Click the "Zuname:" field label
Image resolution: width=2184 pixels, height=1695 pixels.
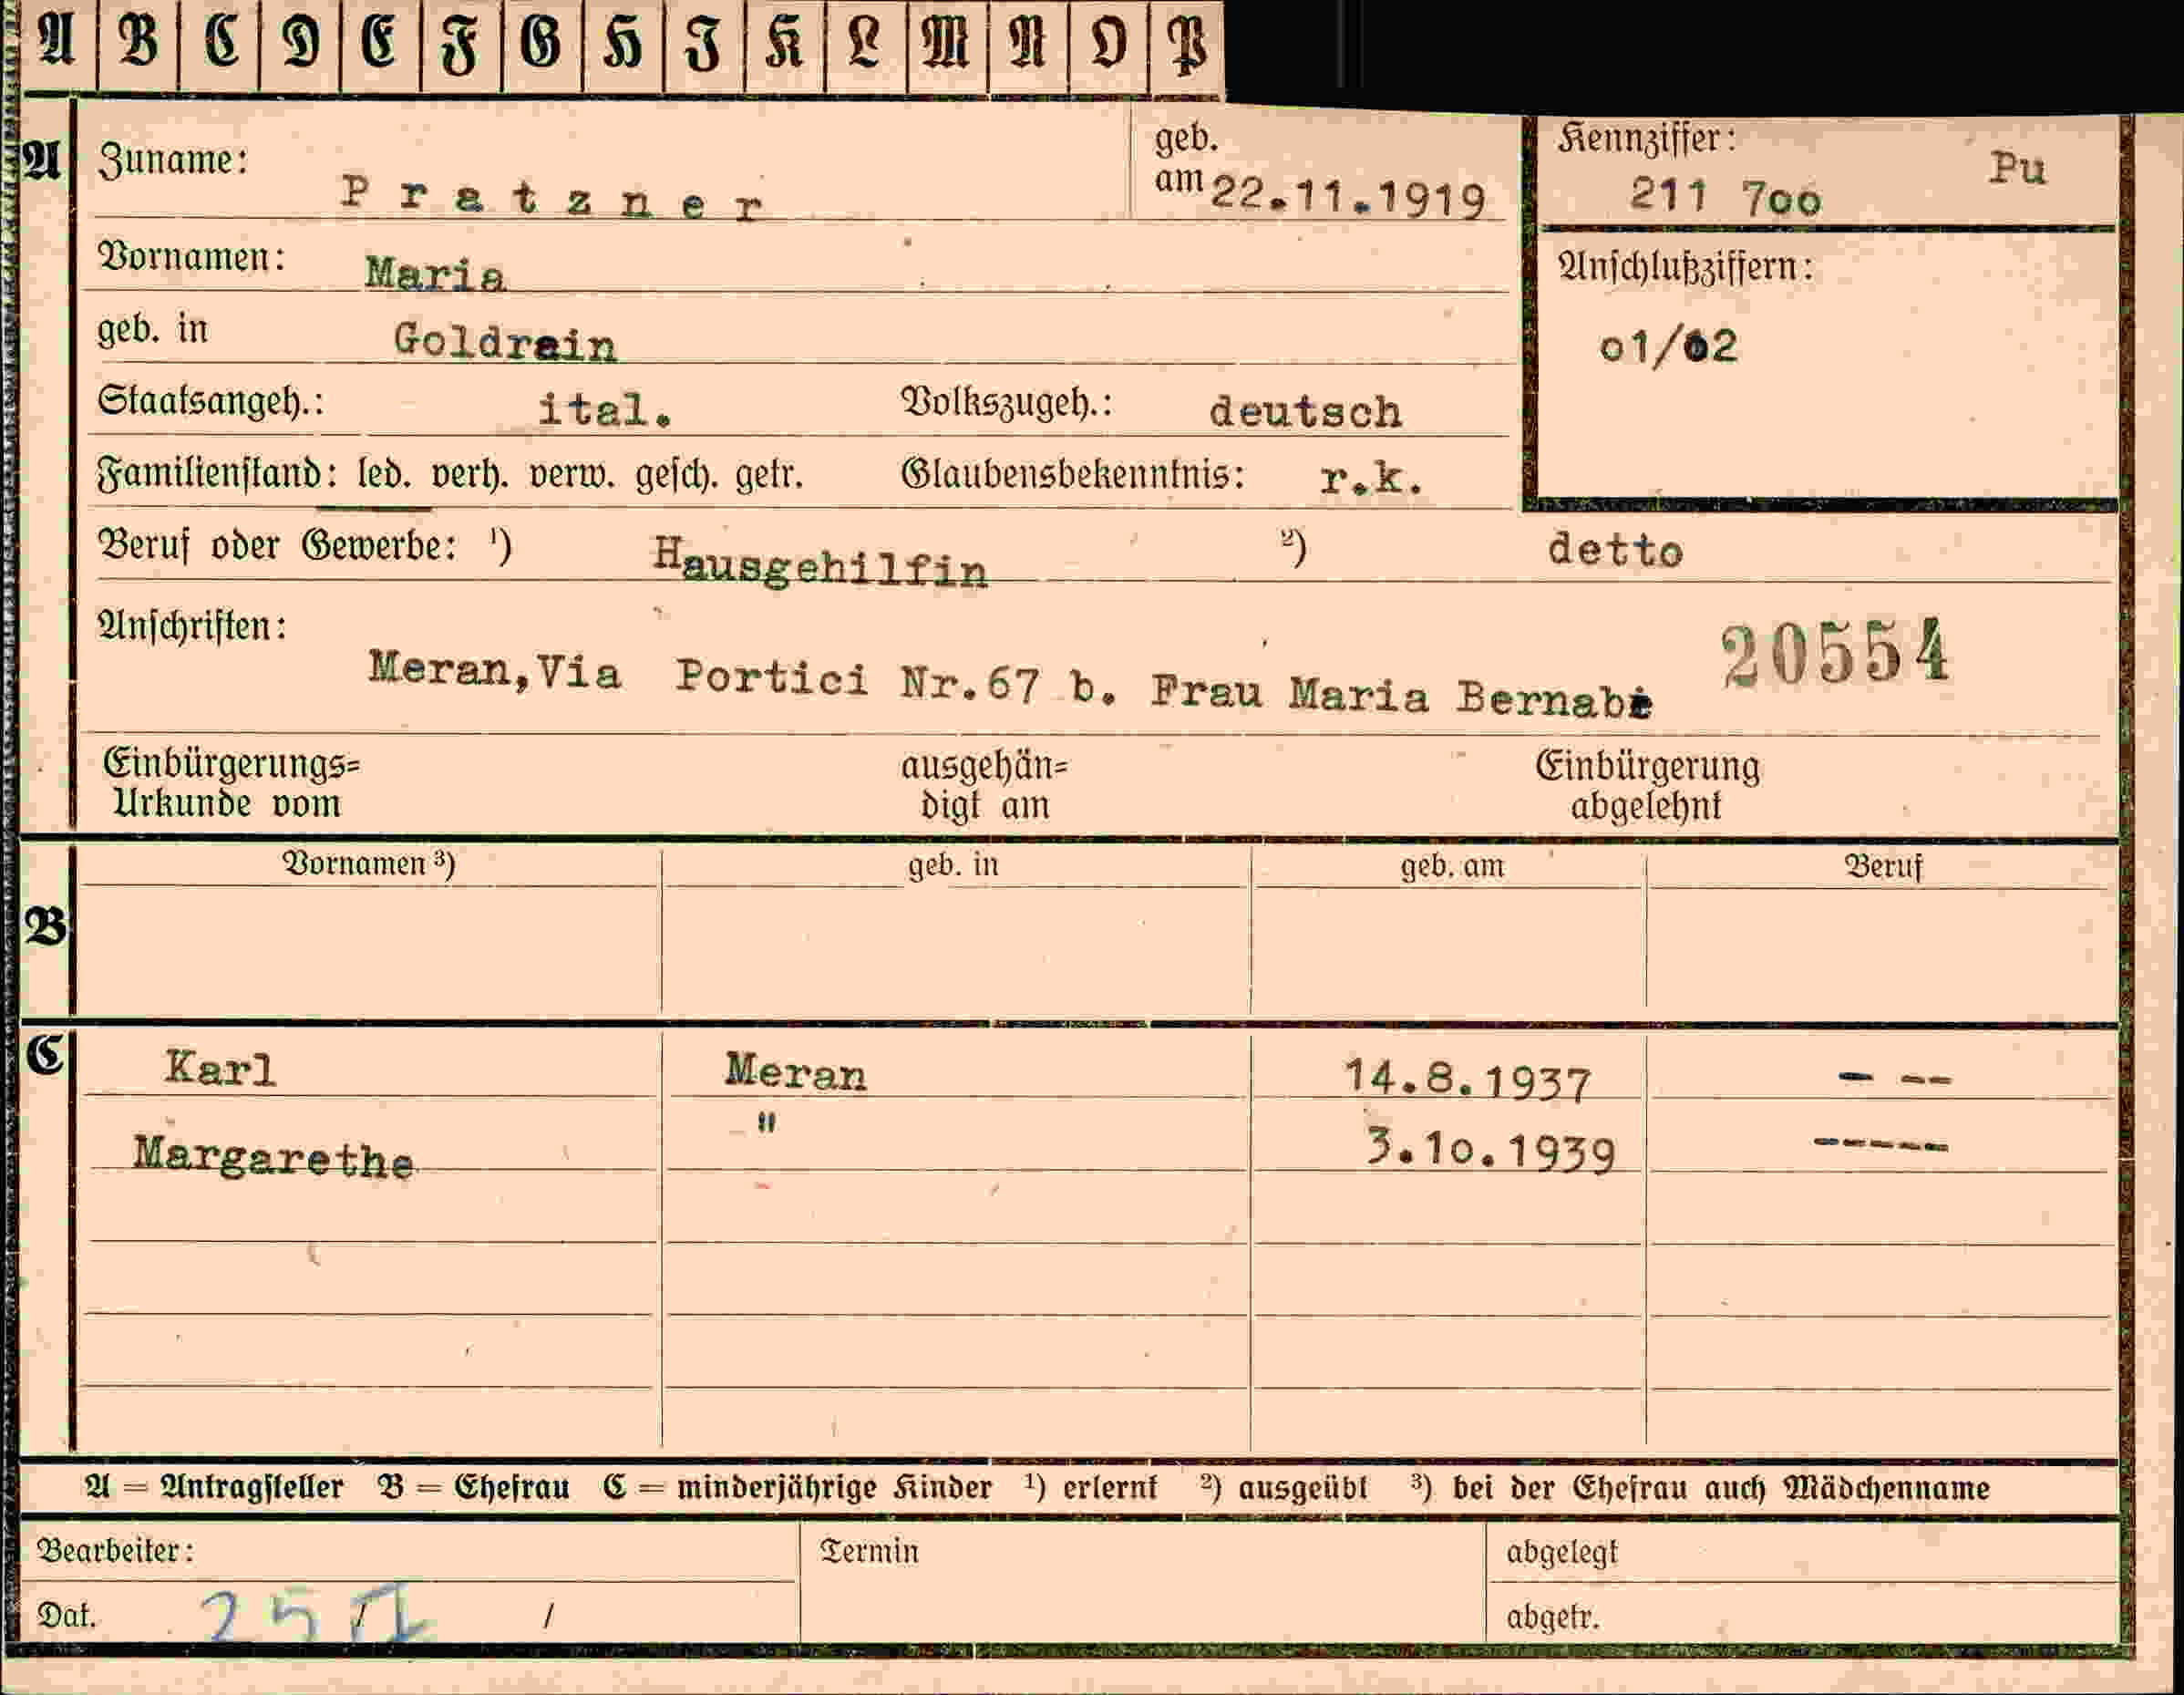pyautogui.click(x=173, y=161)
